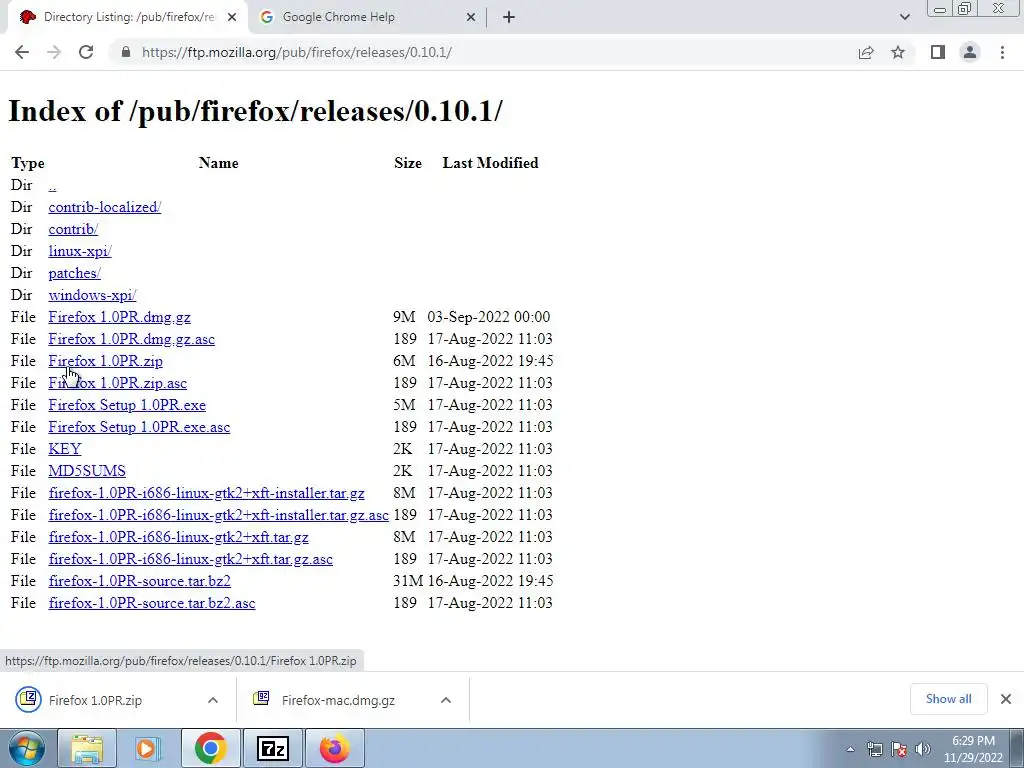Download firefox-1.0PR-i686-linux-gtk2+xft.tar.gz

(x=178, y=537)
